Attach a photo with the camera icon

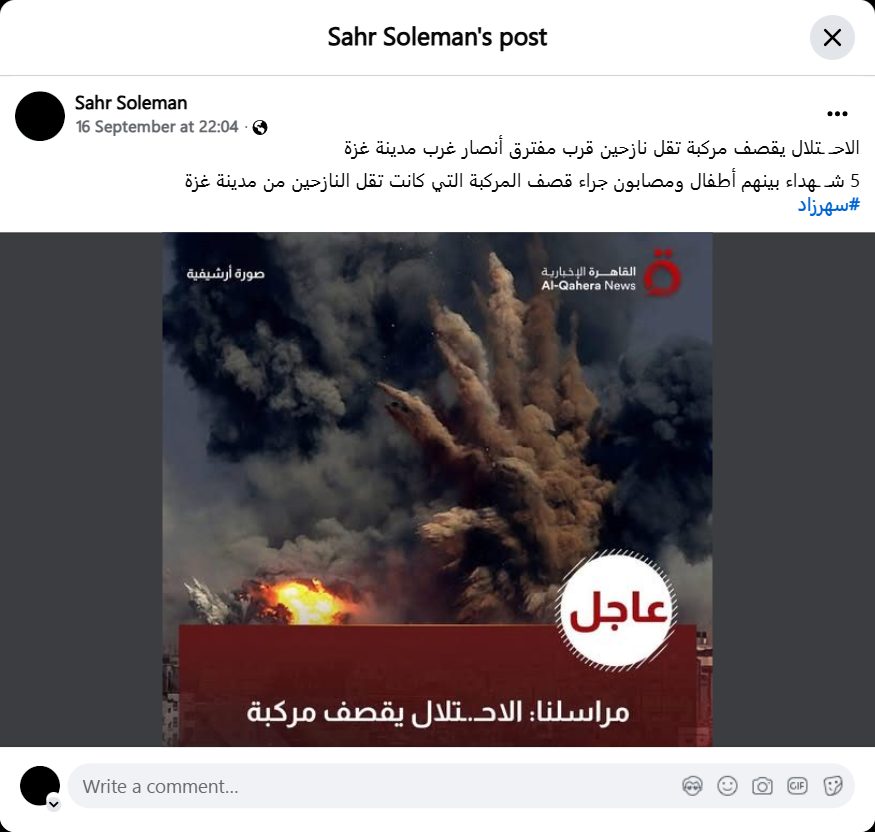(x=762, y=786)
